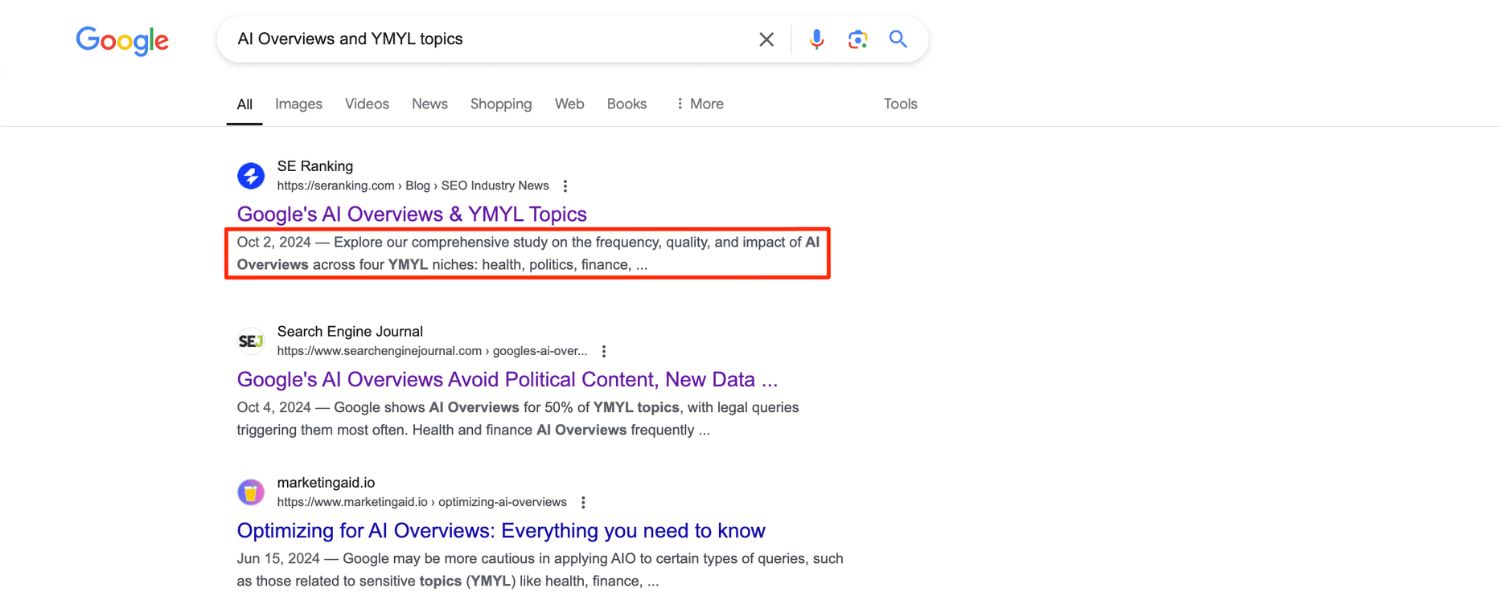Open the Tools filter options

(899, 103)
